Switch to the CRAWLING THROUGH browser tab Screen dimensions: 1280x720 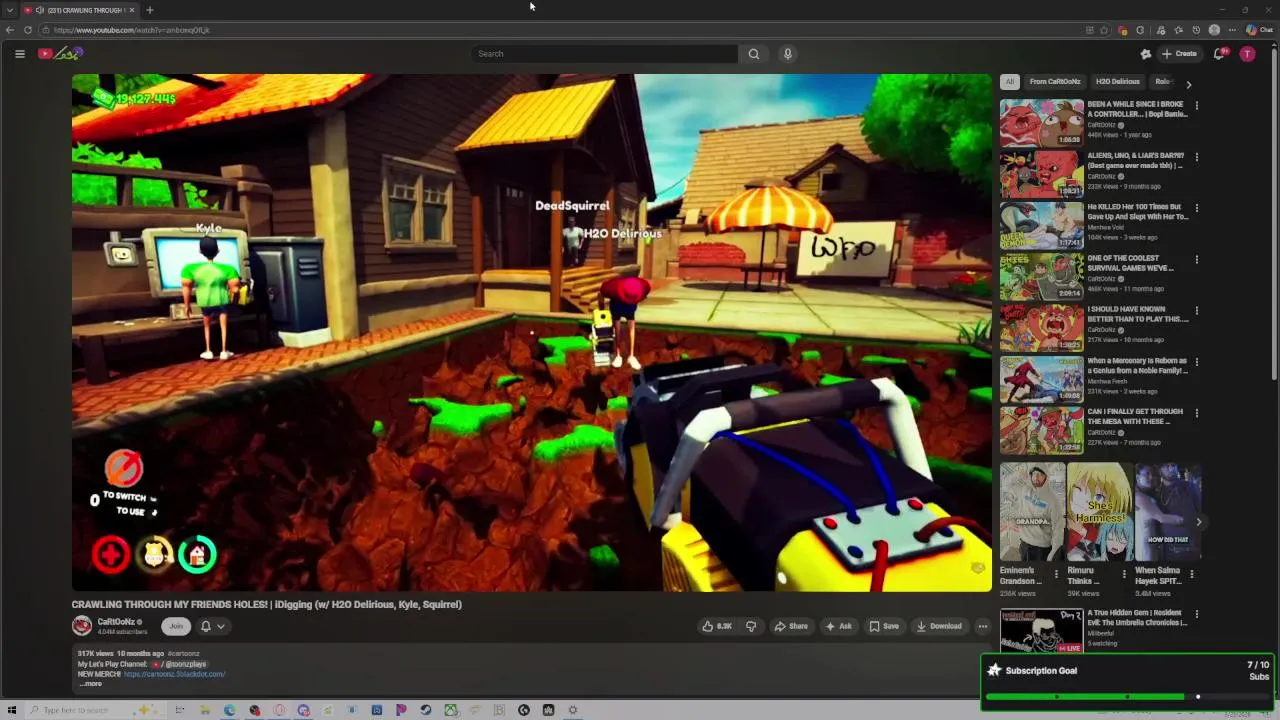[78, 10]
